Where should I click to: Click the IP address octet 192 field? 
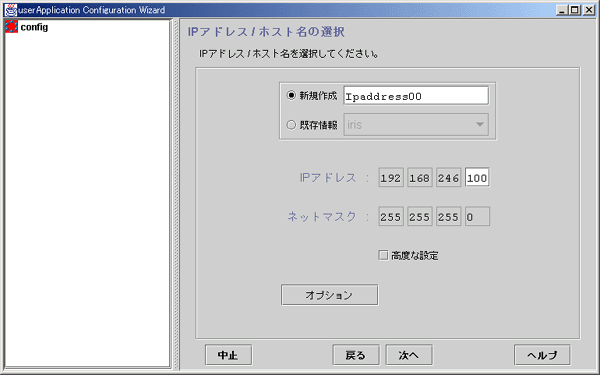tap(391, 178)
